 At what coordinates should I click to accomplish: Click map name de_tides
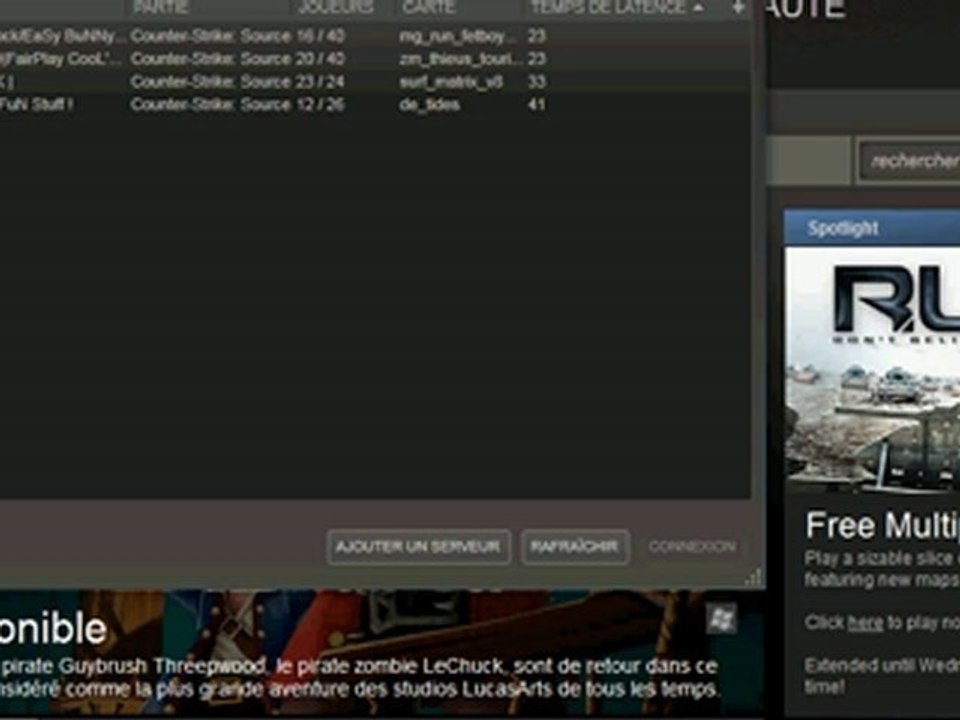click(x=429, y=105)
